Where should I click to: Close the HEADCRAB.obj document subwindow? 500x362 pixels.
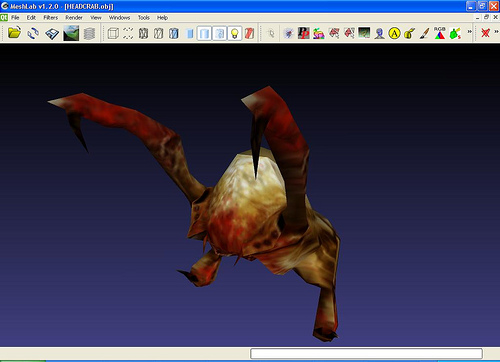point(495,17)
